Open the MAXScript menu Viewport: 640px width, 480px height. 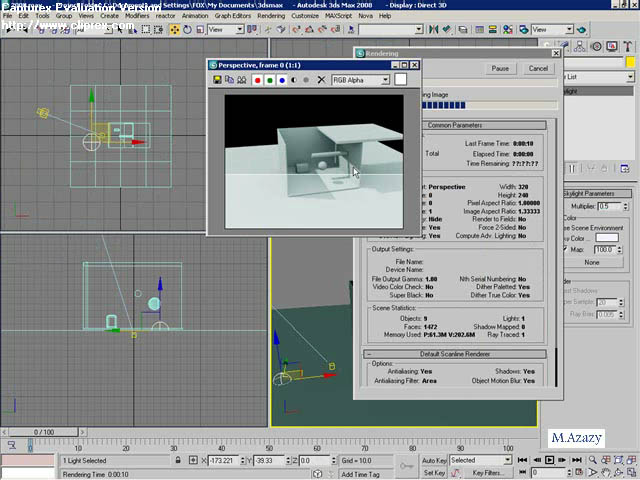(x=338, y=16)
